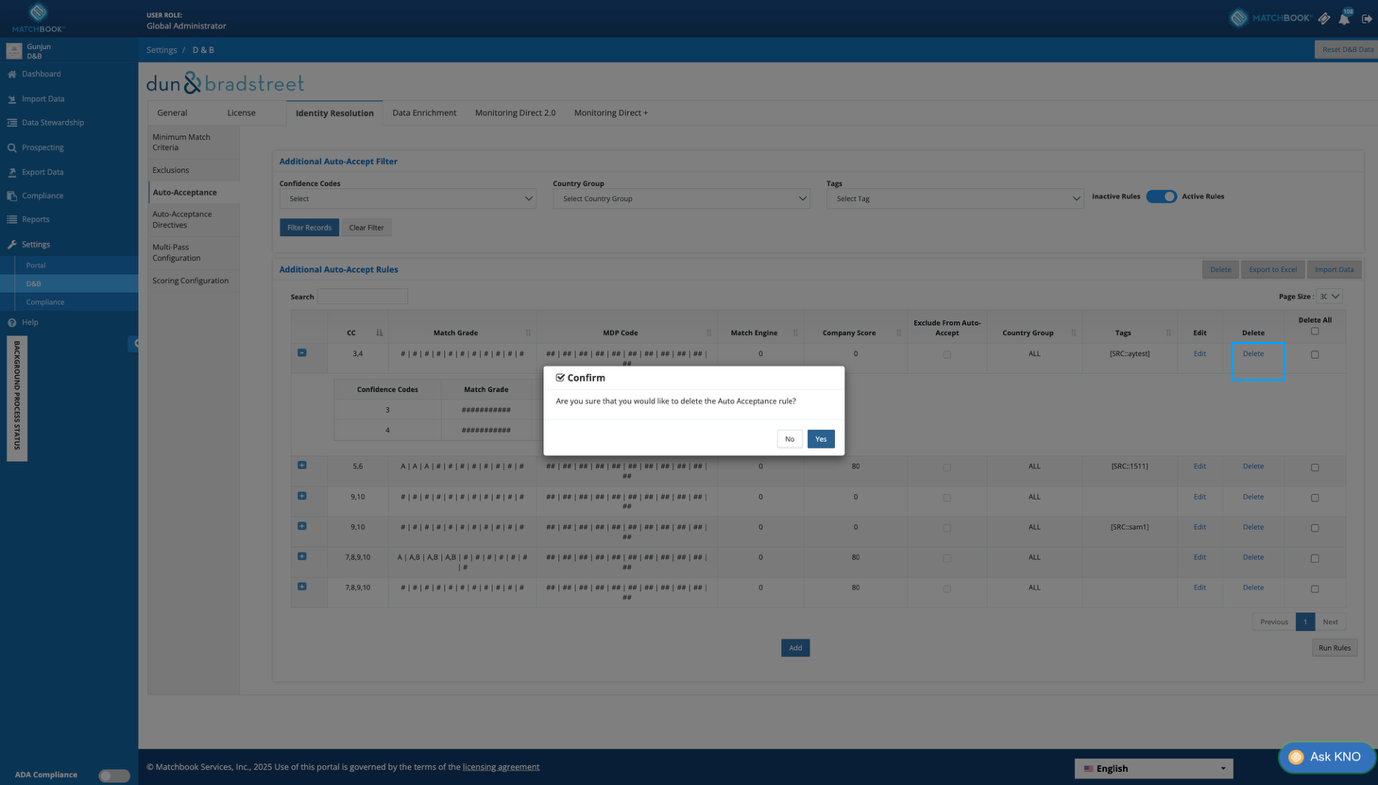Click the Prospecting magnifier icon

click(x=12, y=147)
